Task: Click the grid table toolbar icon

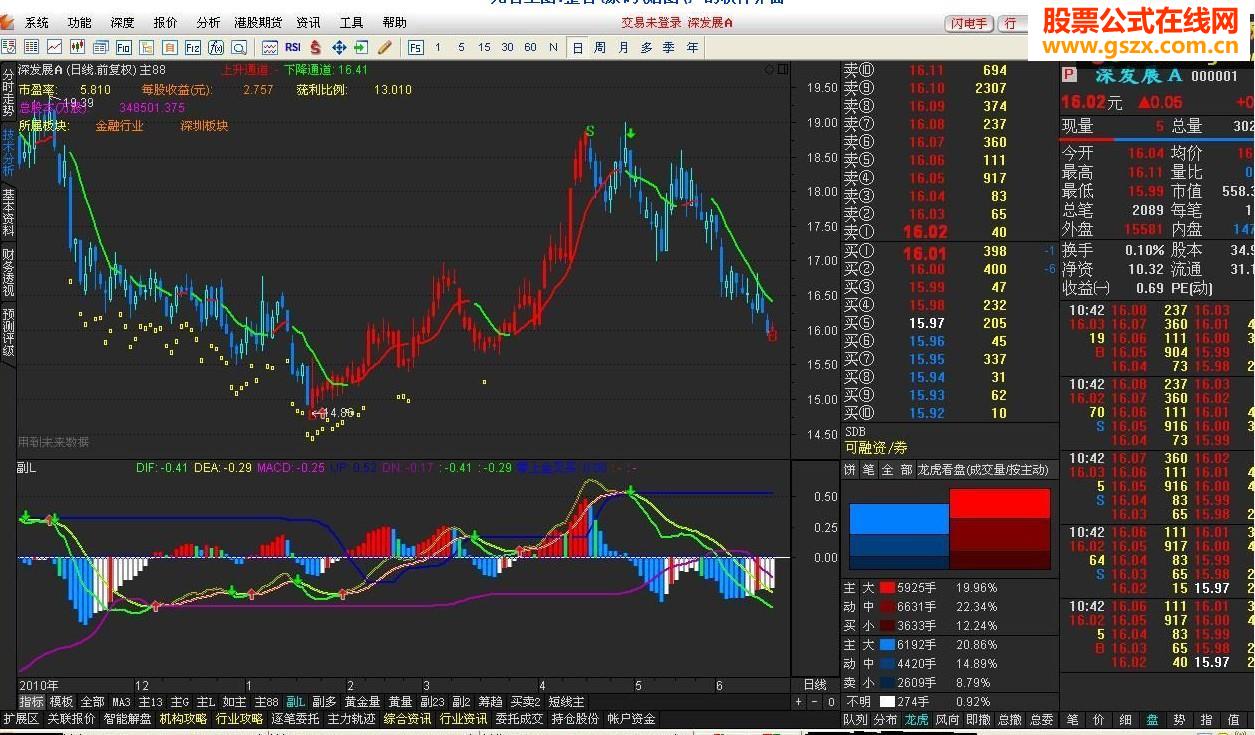Action: pyautogui.click(x=32, y=47)
